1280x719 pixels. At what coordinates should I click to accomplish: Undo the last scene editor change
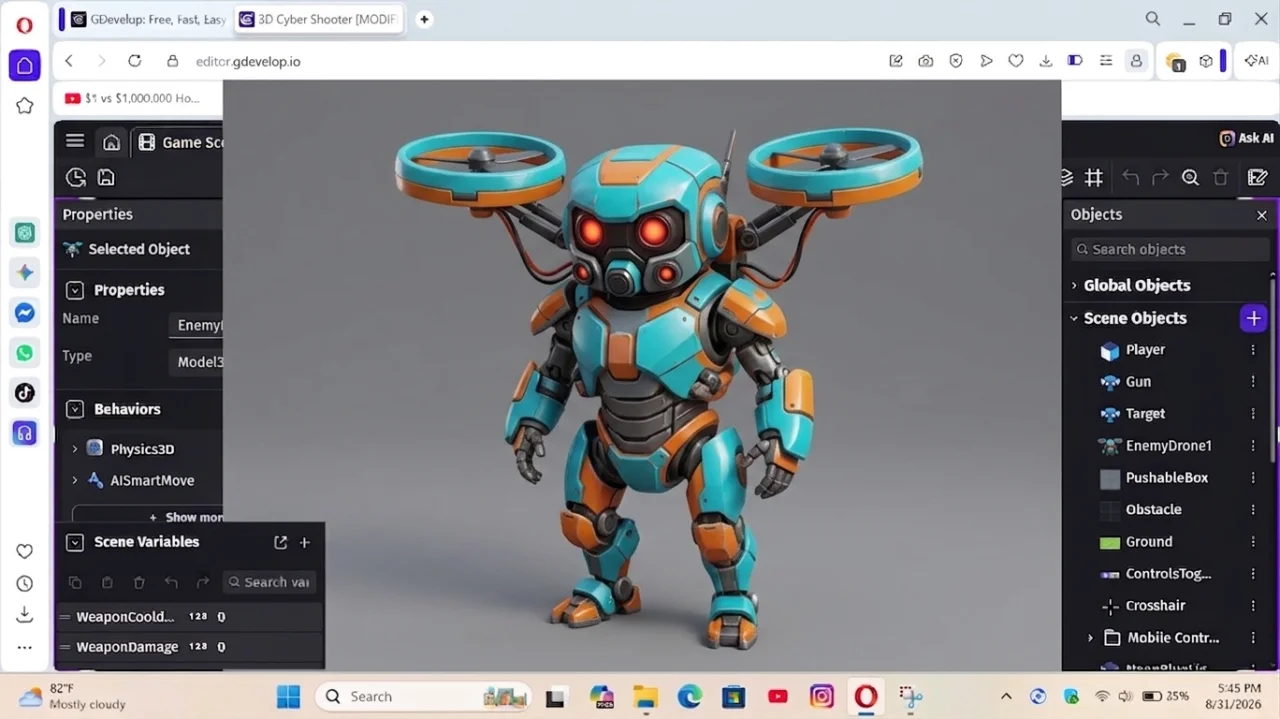[x=1130, y=177]
